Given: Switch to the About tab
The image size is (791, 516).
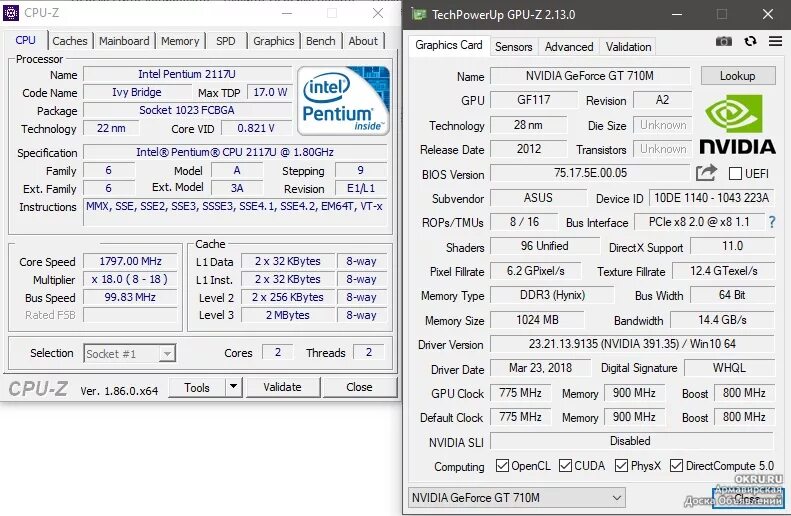Looking at the screenshot, I should pyautogui.click(x=363, y=41).
